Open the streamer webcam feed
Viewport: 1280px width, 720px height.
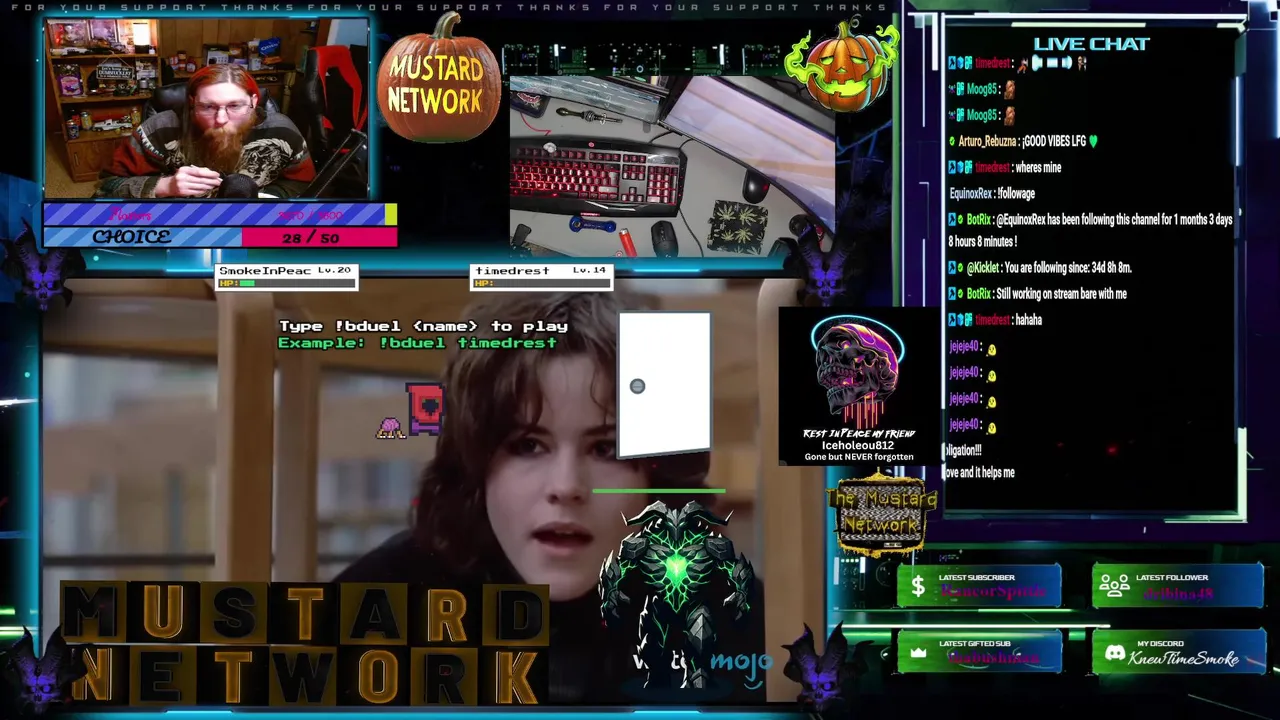(207, 108)
